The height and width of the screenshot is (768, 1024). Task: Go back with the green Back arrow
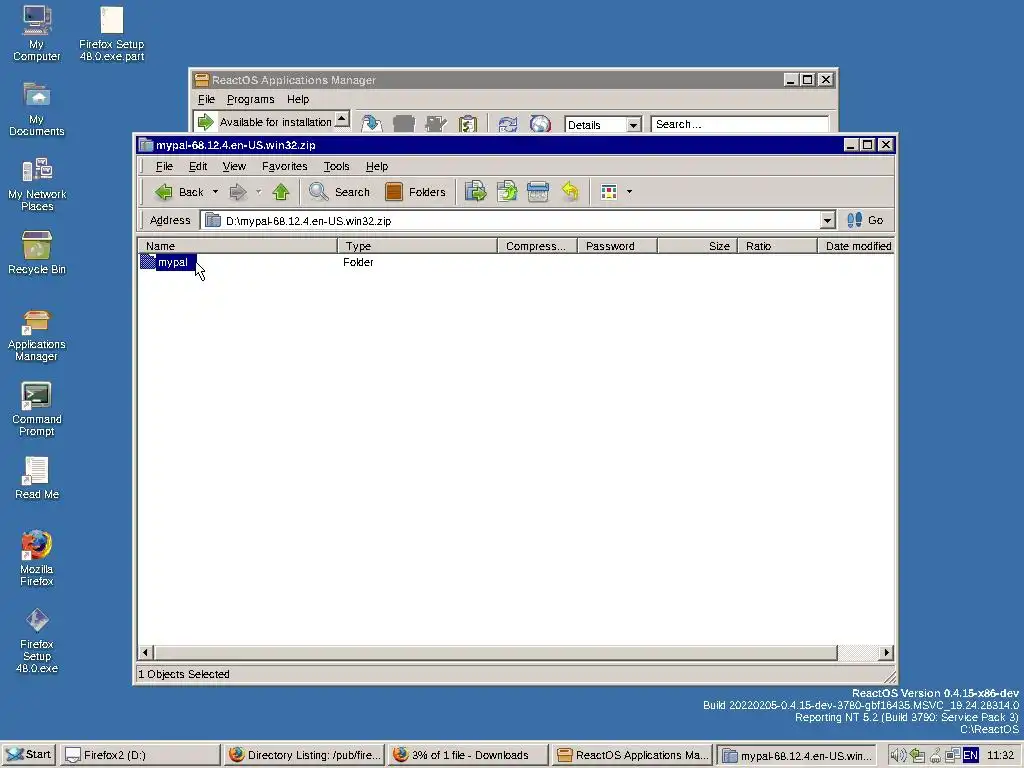point(178,192)
